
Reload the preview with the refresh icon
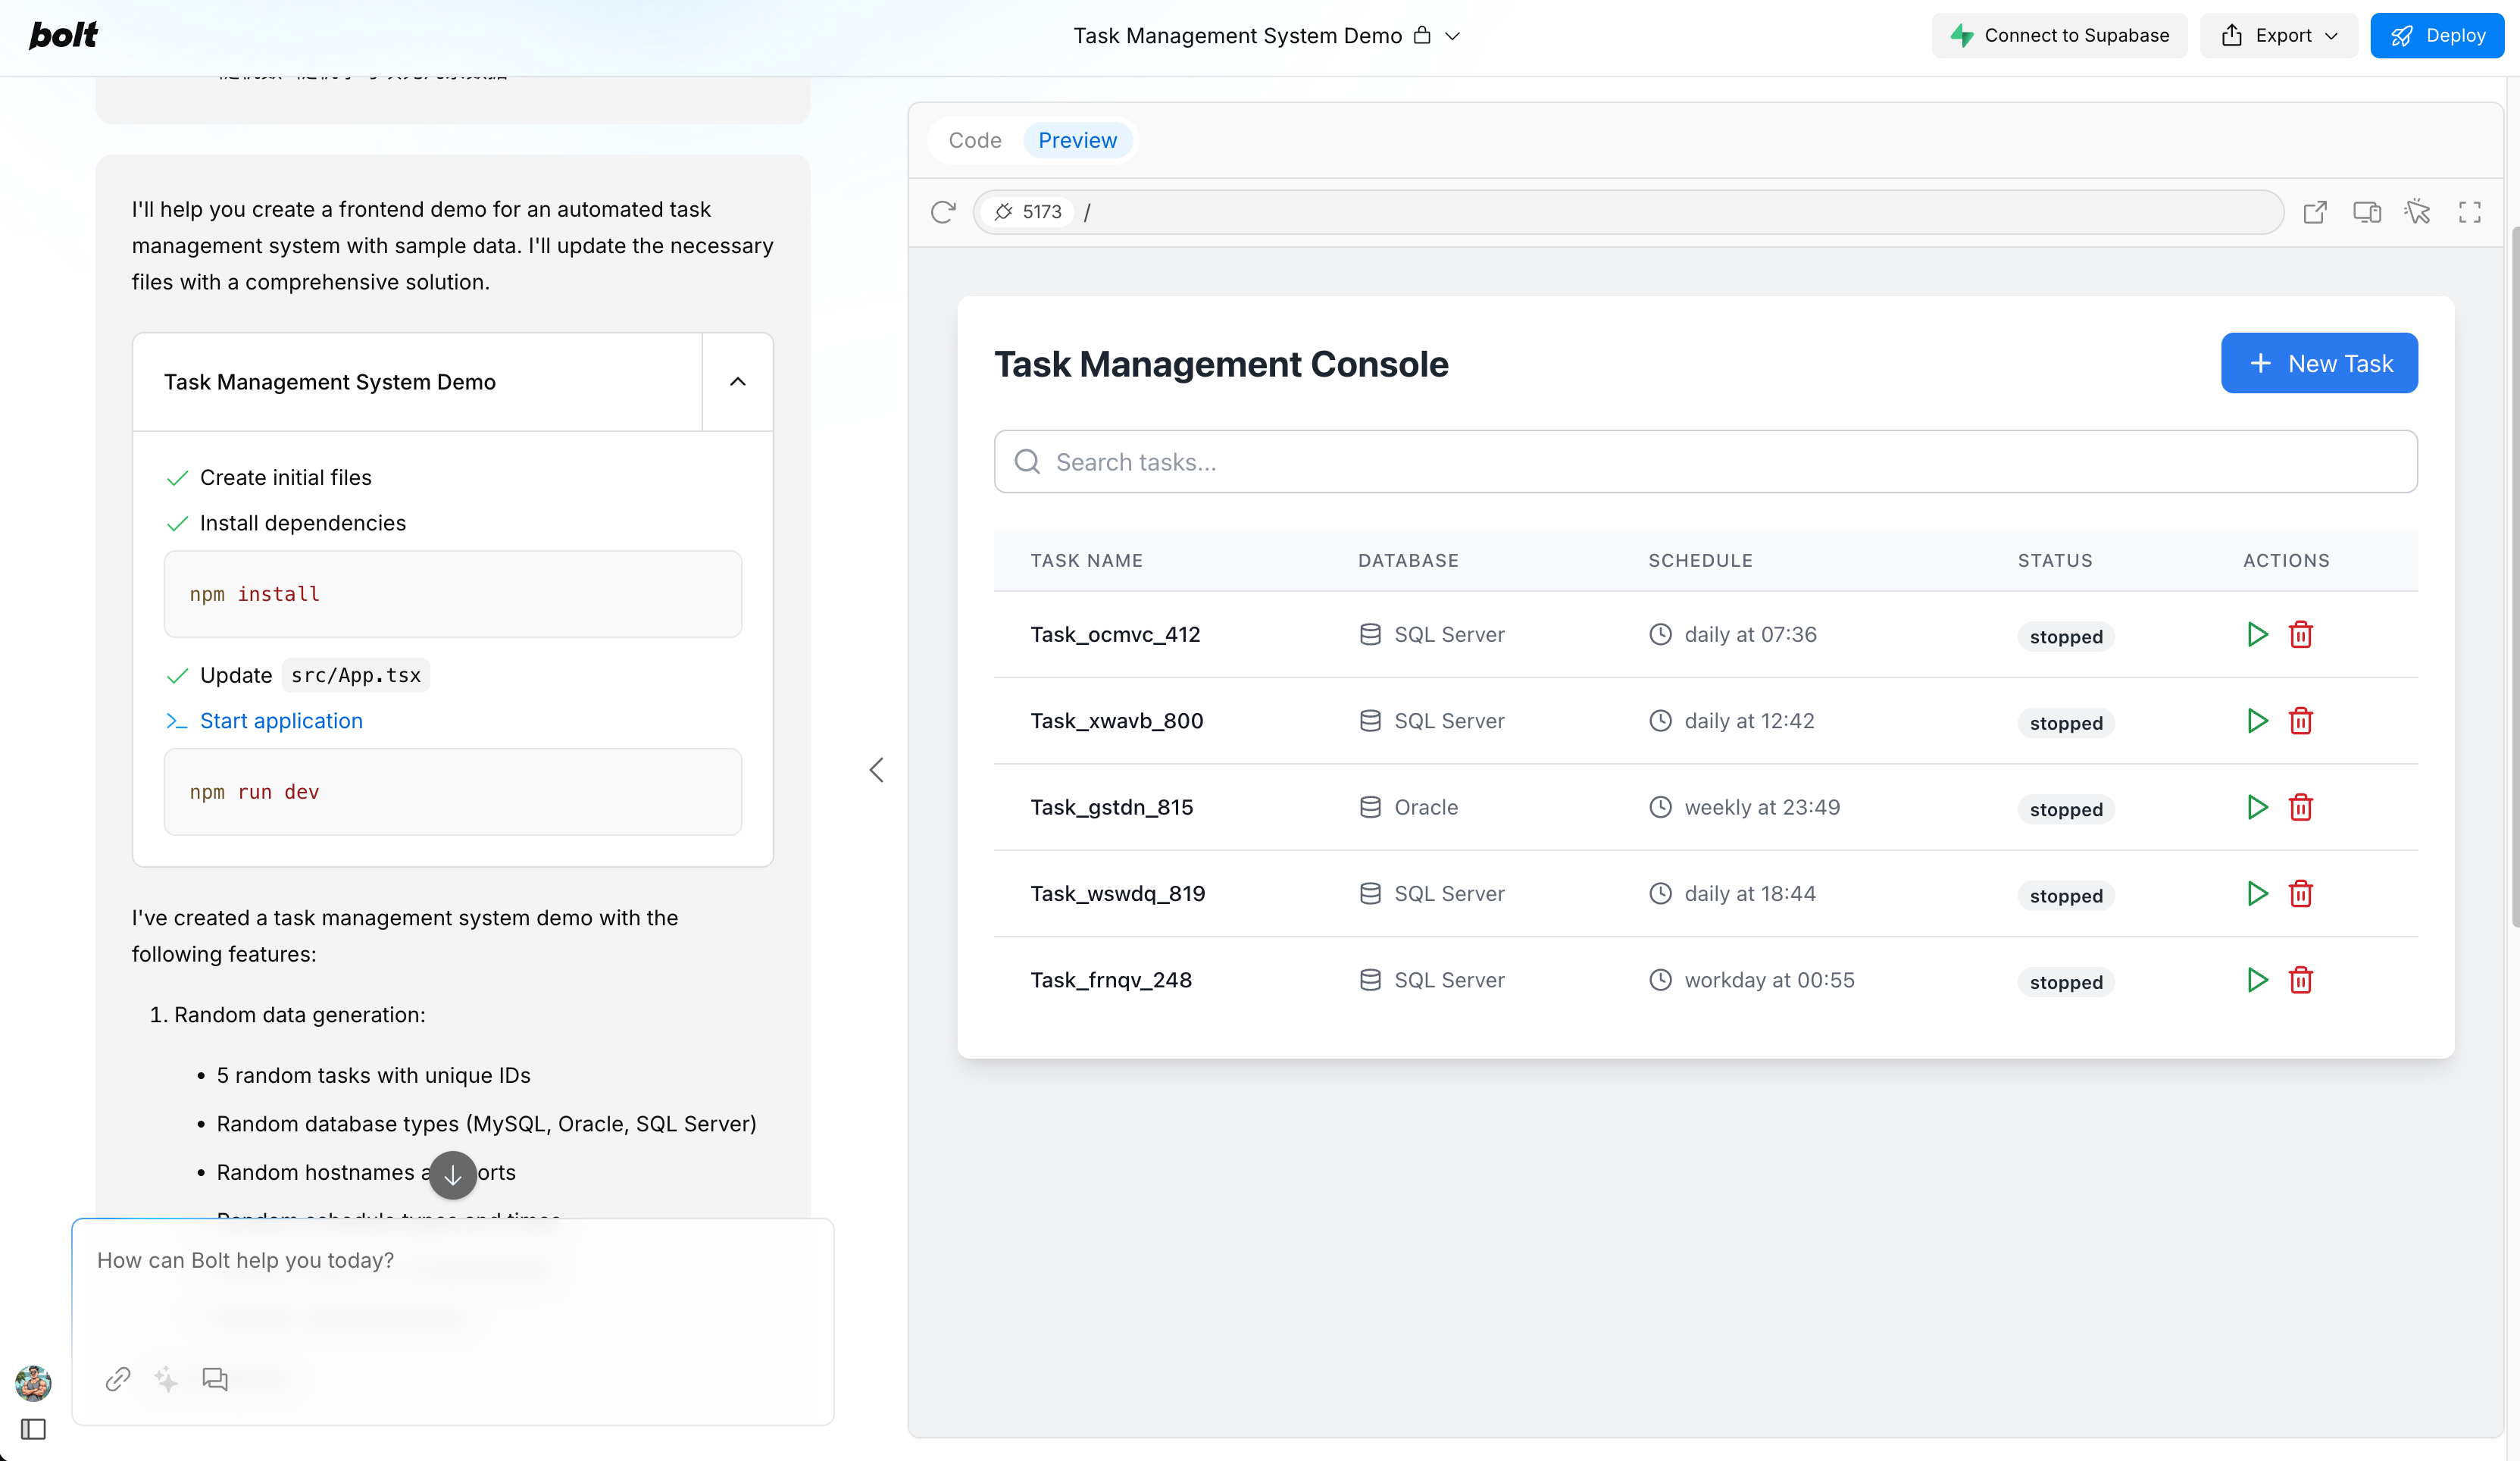coord(942,212)
